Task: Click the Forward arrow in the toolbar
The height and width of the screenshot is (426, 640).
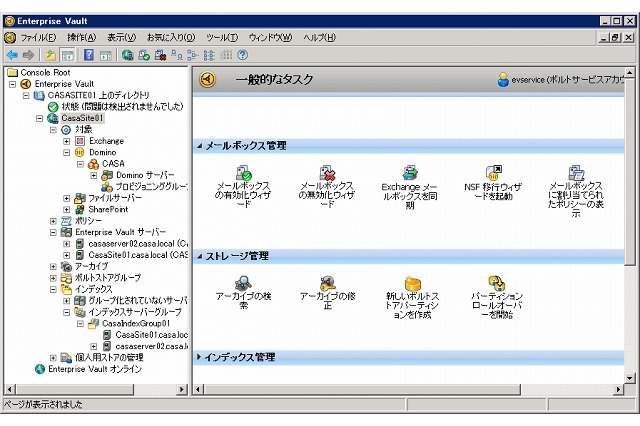Action: [x=28, y=55]
